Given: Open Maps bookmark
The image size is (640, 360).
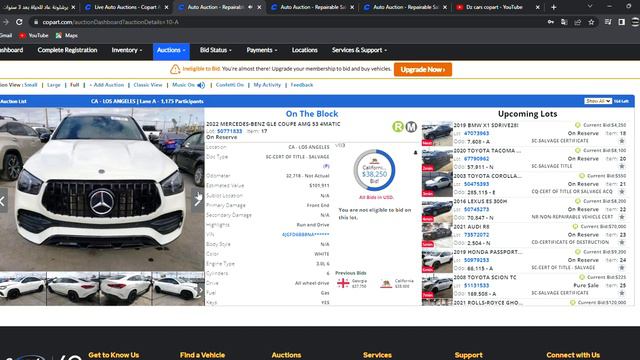Looking at the screenshot, I should 67,36.
